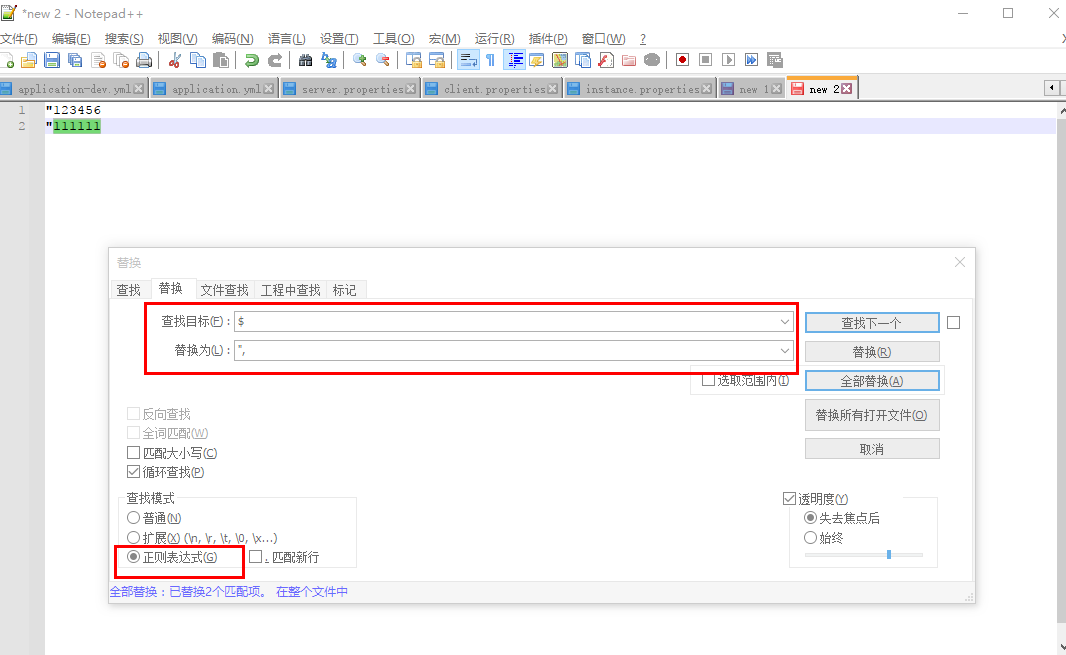1066x655 pixels.
Task: Switch to application-dev.yml document tab
Action: click(73, 89)
